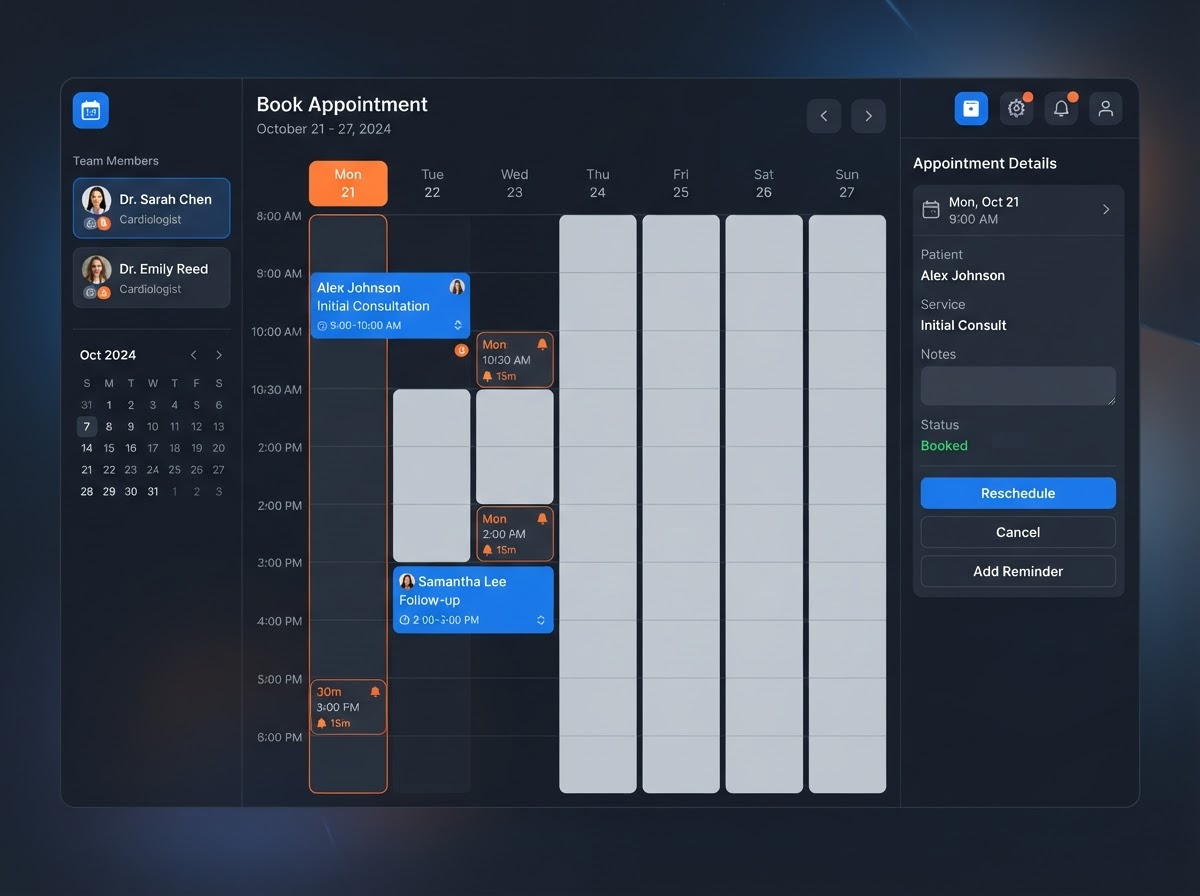Select the Sat 26 day header
The width and height of the screenshot is (1200, 896).
(x=764, y=183)
